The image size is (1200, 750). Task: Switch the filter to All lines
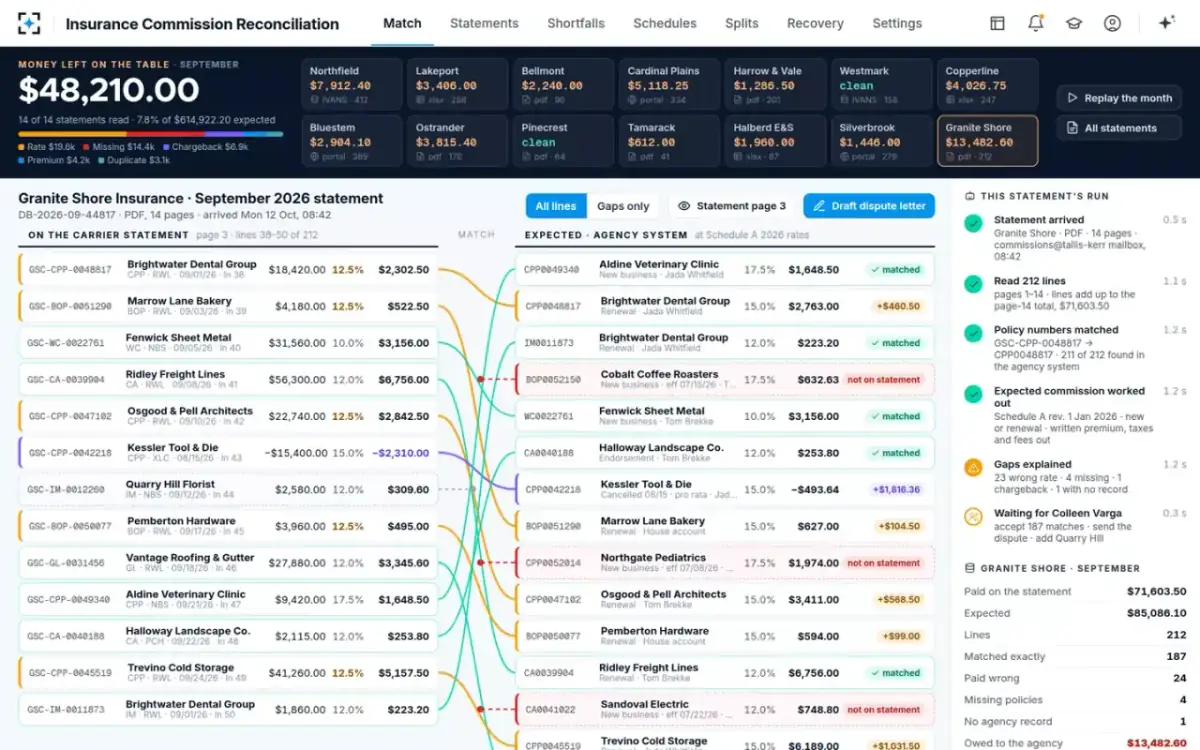pyautogui.click(x=556, y=206)
